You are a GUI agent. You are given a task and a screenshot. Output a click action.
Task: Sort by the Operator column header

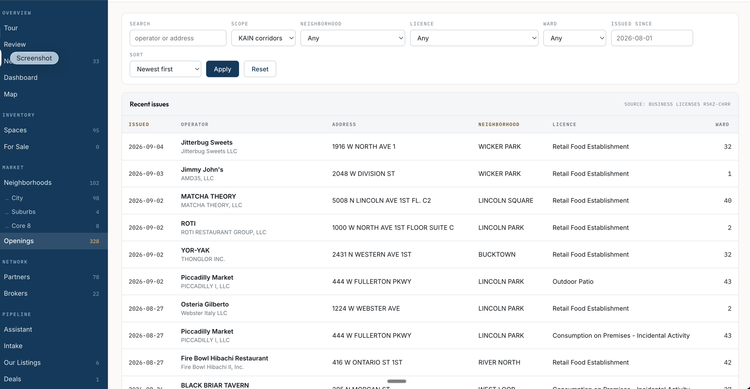coord(194,124)
